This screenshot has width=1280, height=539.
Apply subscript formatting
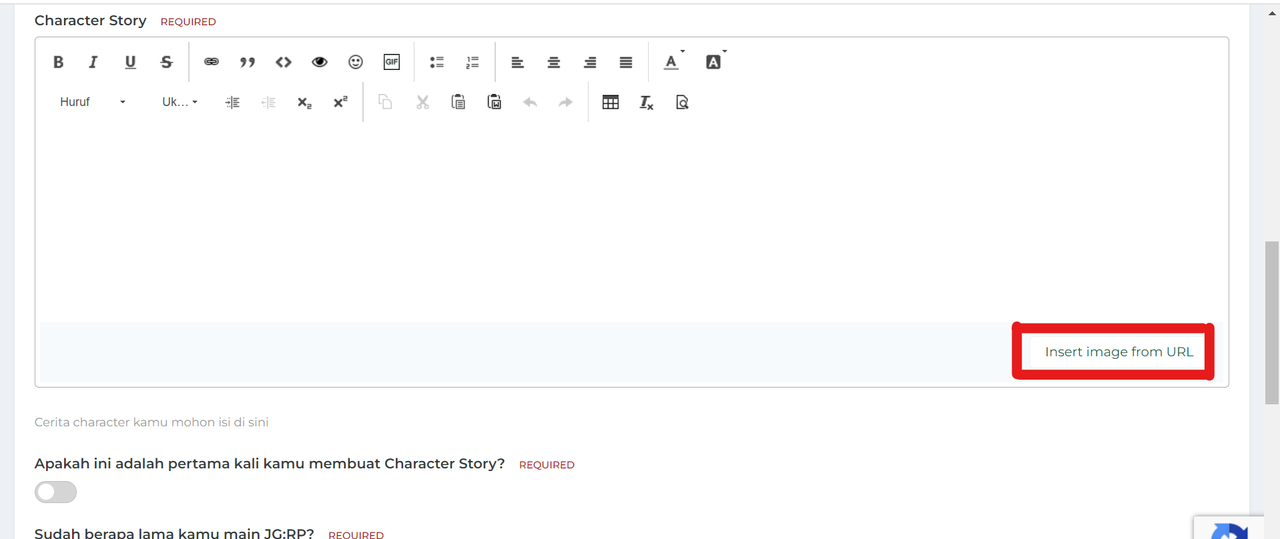(x=304, y=102)
